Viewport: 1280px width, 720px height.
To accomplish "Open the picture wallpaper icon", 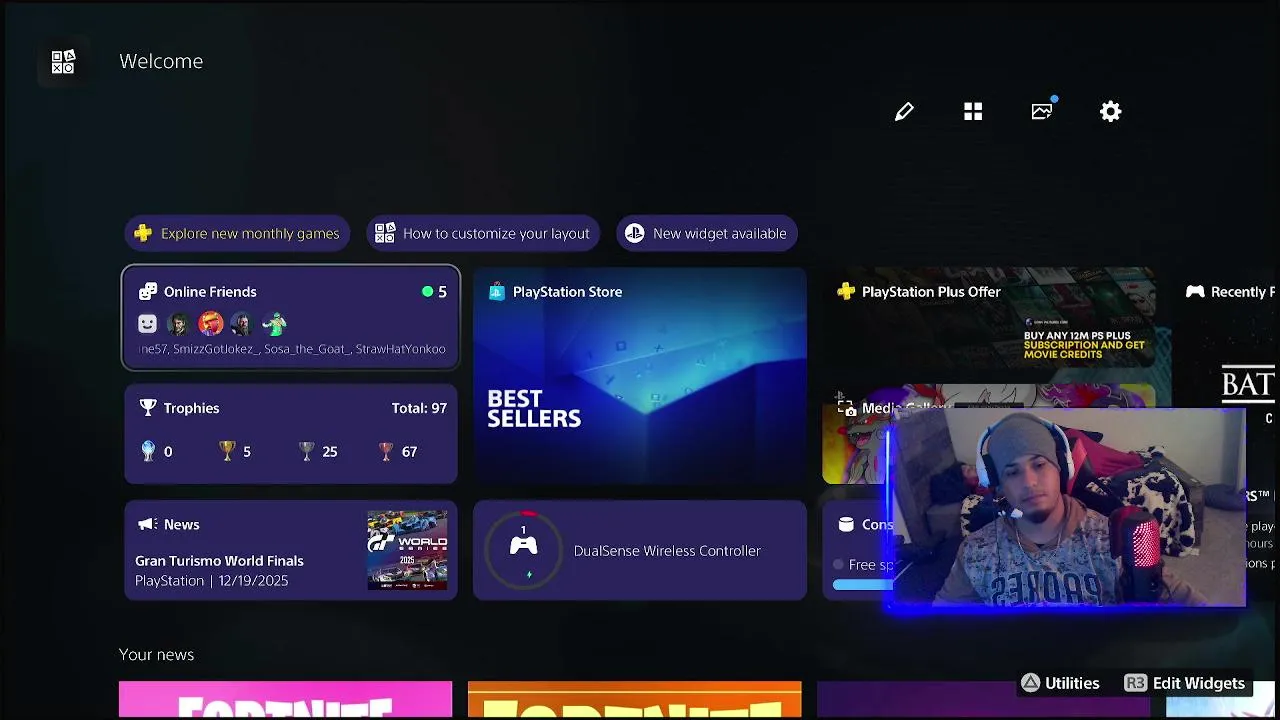I will (1043, 110).
